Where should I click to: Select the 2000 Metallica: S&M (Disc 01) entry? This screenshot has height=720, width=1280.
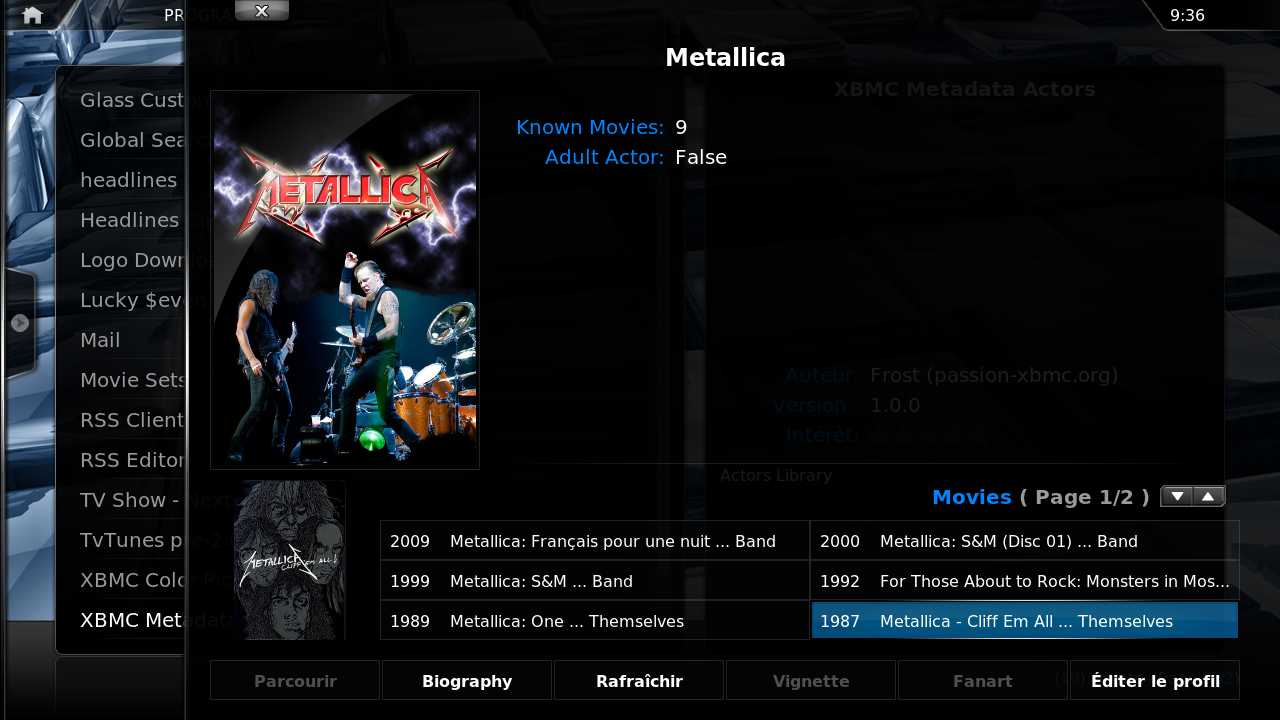pos(1025,541)
